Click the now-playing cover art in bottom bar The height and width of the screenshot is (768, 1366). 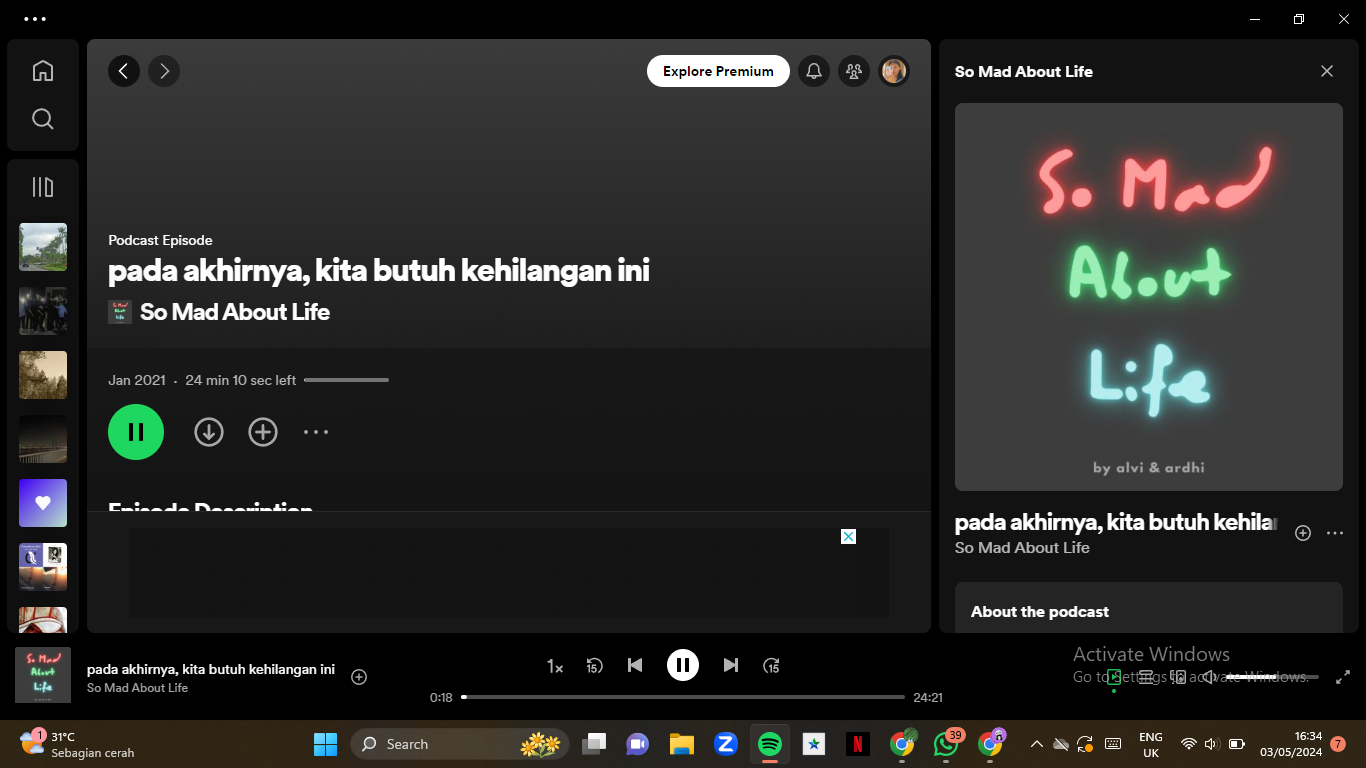coord(43,675)
